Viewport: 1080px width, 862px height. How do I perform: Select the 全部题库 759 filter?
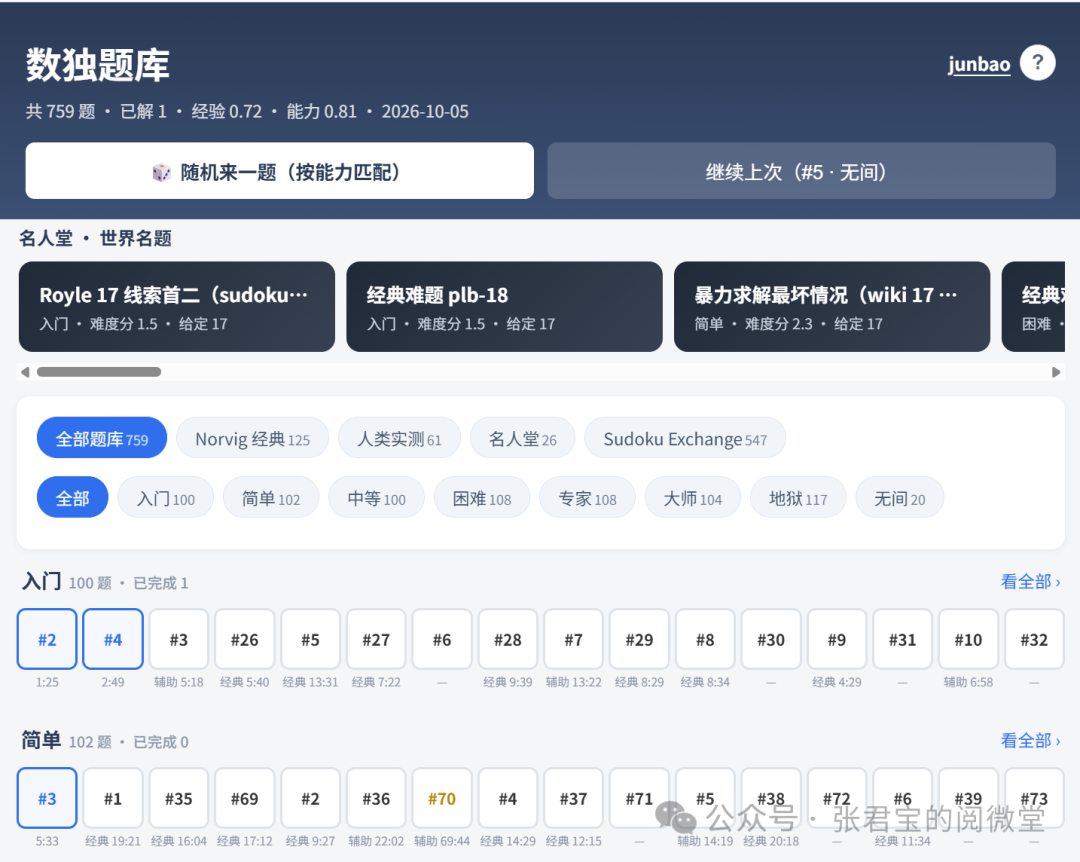pyautogui.click(x=102, y=438)
